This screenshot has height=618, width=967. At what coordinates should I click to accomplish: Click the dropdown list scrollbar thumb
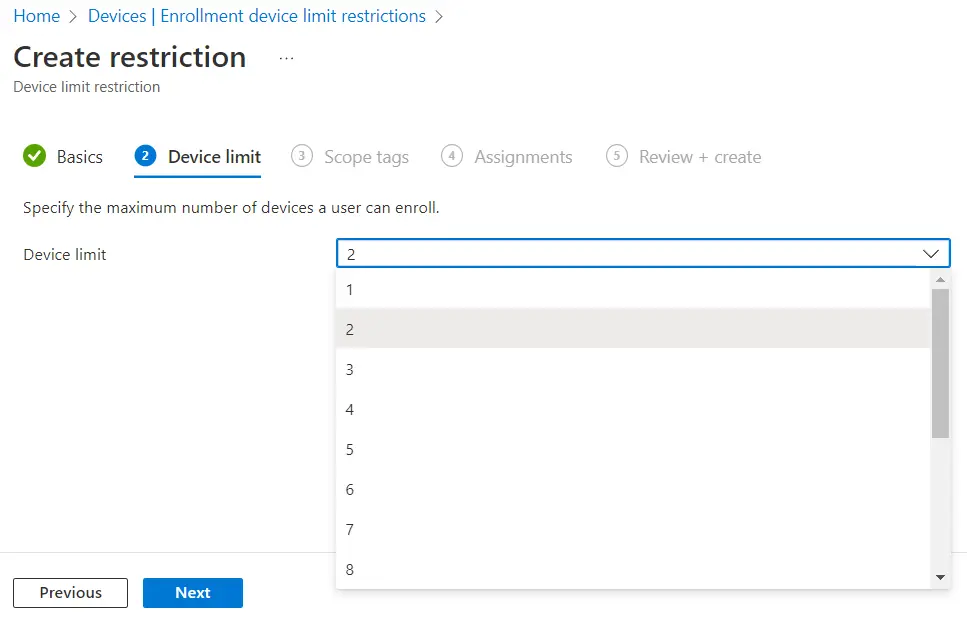click(940, 362)
